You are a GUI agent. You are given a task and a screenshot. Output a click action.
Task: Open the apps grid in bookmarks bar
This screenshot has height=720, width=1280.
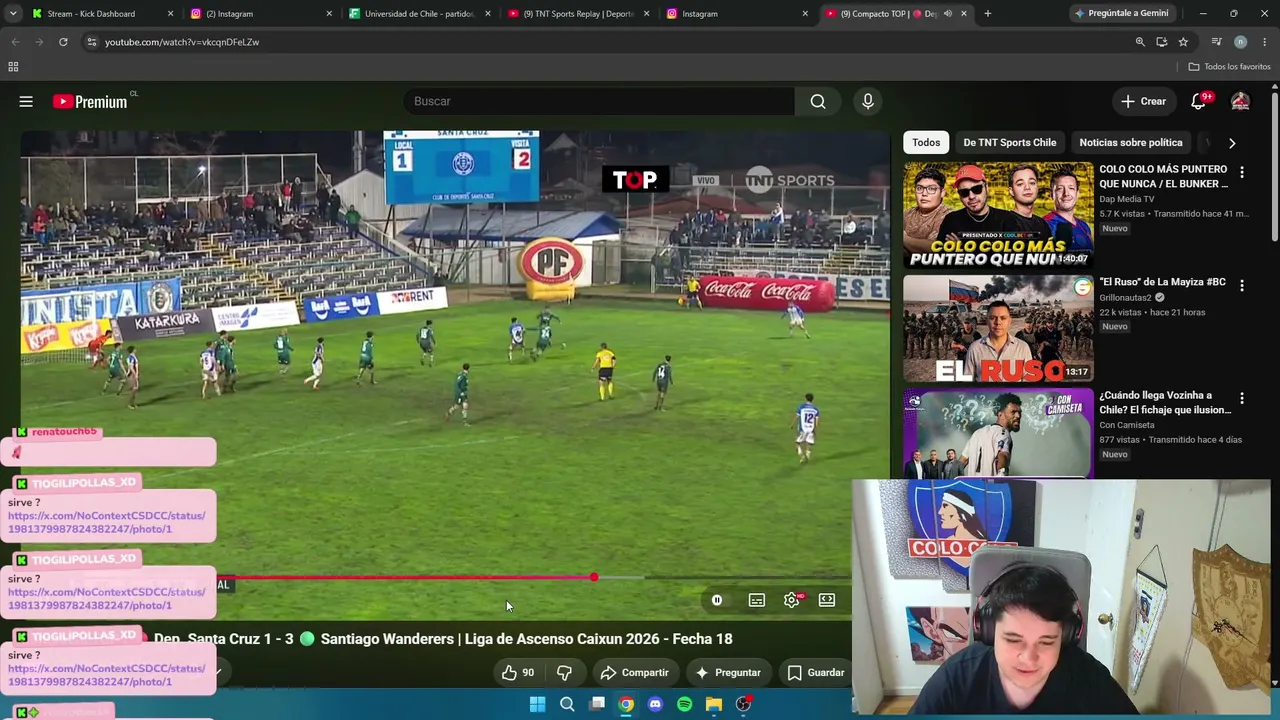(x=13, y=67)
